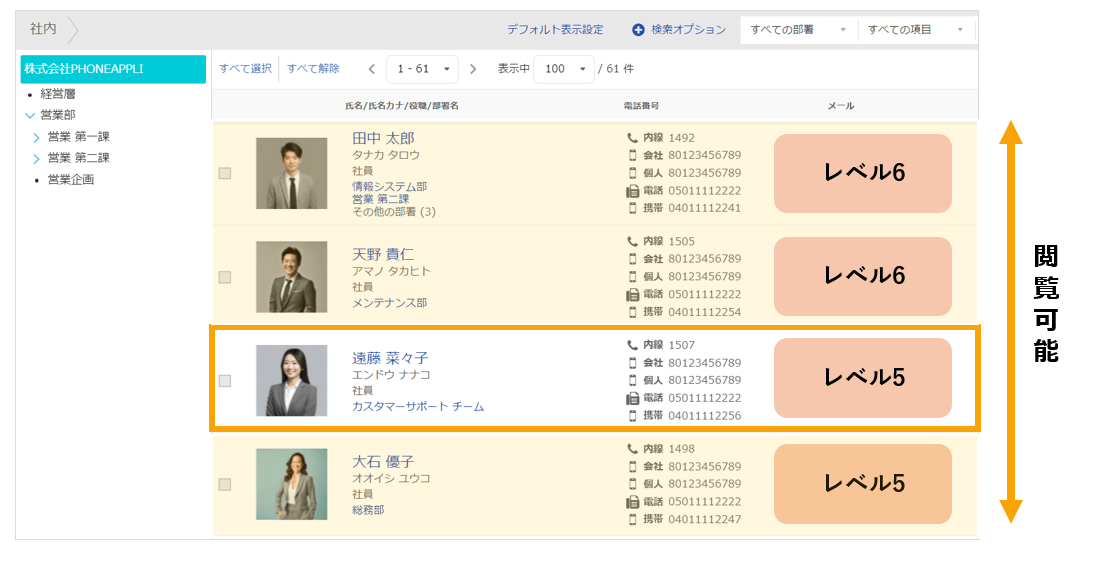Click the 内線 phone icon for 田中 太郎
The width and height of the screenshot is (1094, 567).
coord(632,138)
